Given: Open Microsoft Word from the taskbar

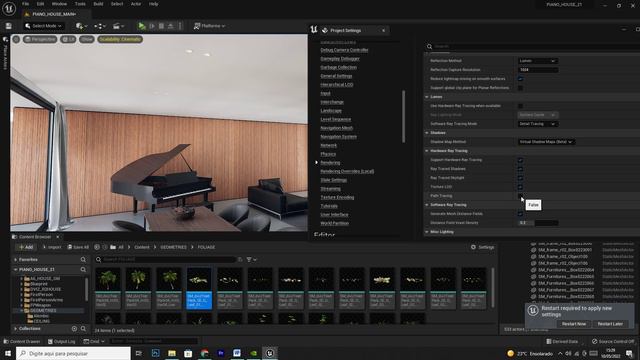Looking at the screenshot, I should coord(237,353).
